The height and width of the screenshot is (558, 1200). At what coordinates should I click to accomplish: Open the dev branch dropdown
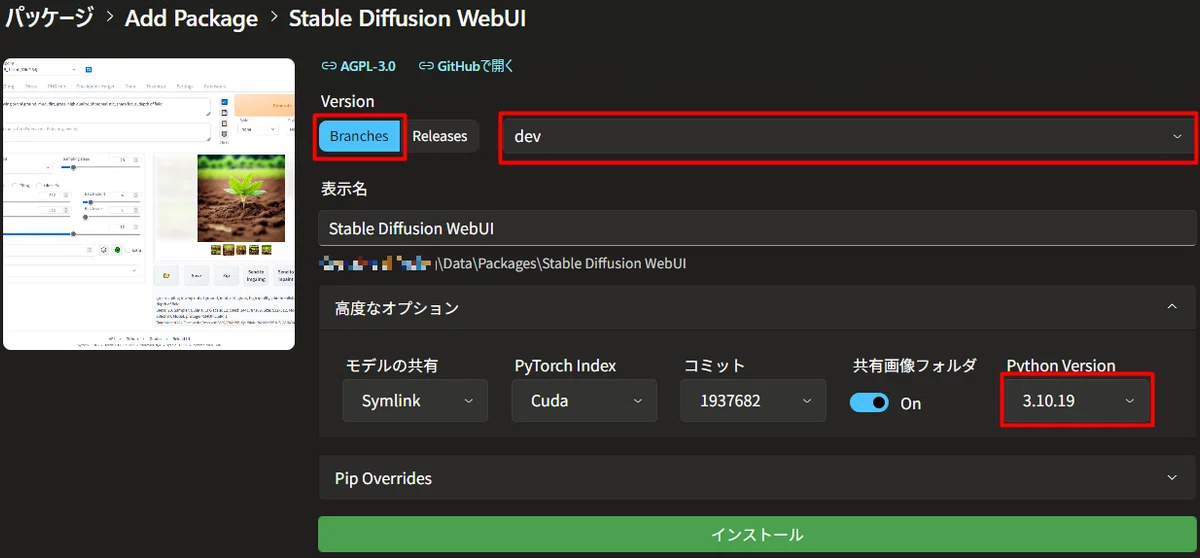coord(847,136)
